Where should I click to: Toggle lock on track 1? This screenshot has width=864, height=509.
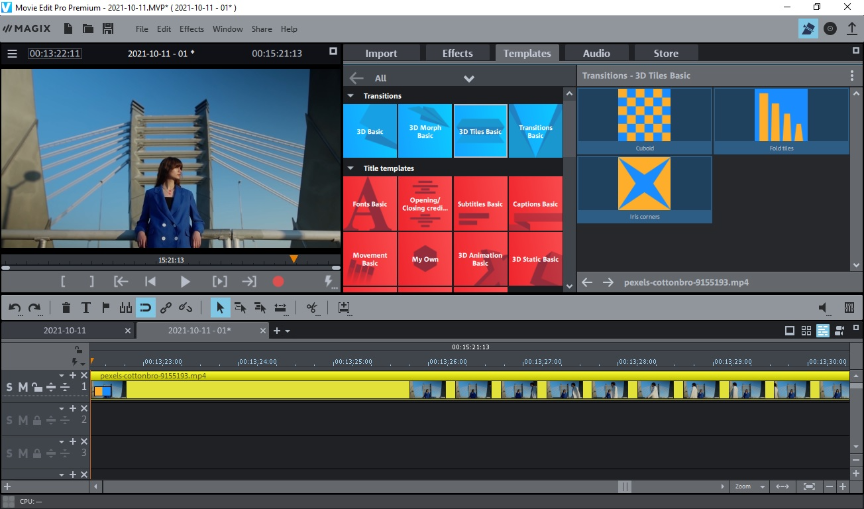[x=36, y=387]
